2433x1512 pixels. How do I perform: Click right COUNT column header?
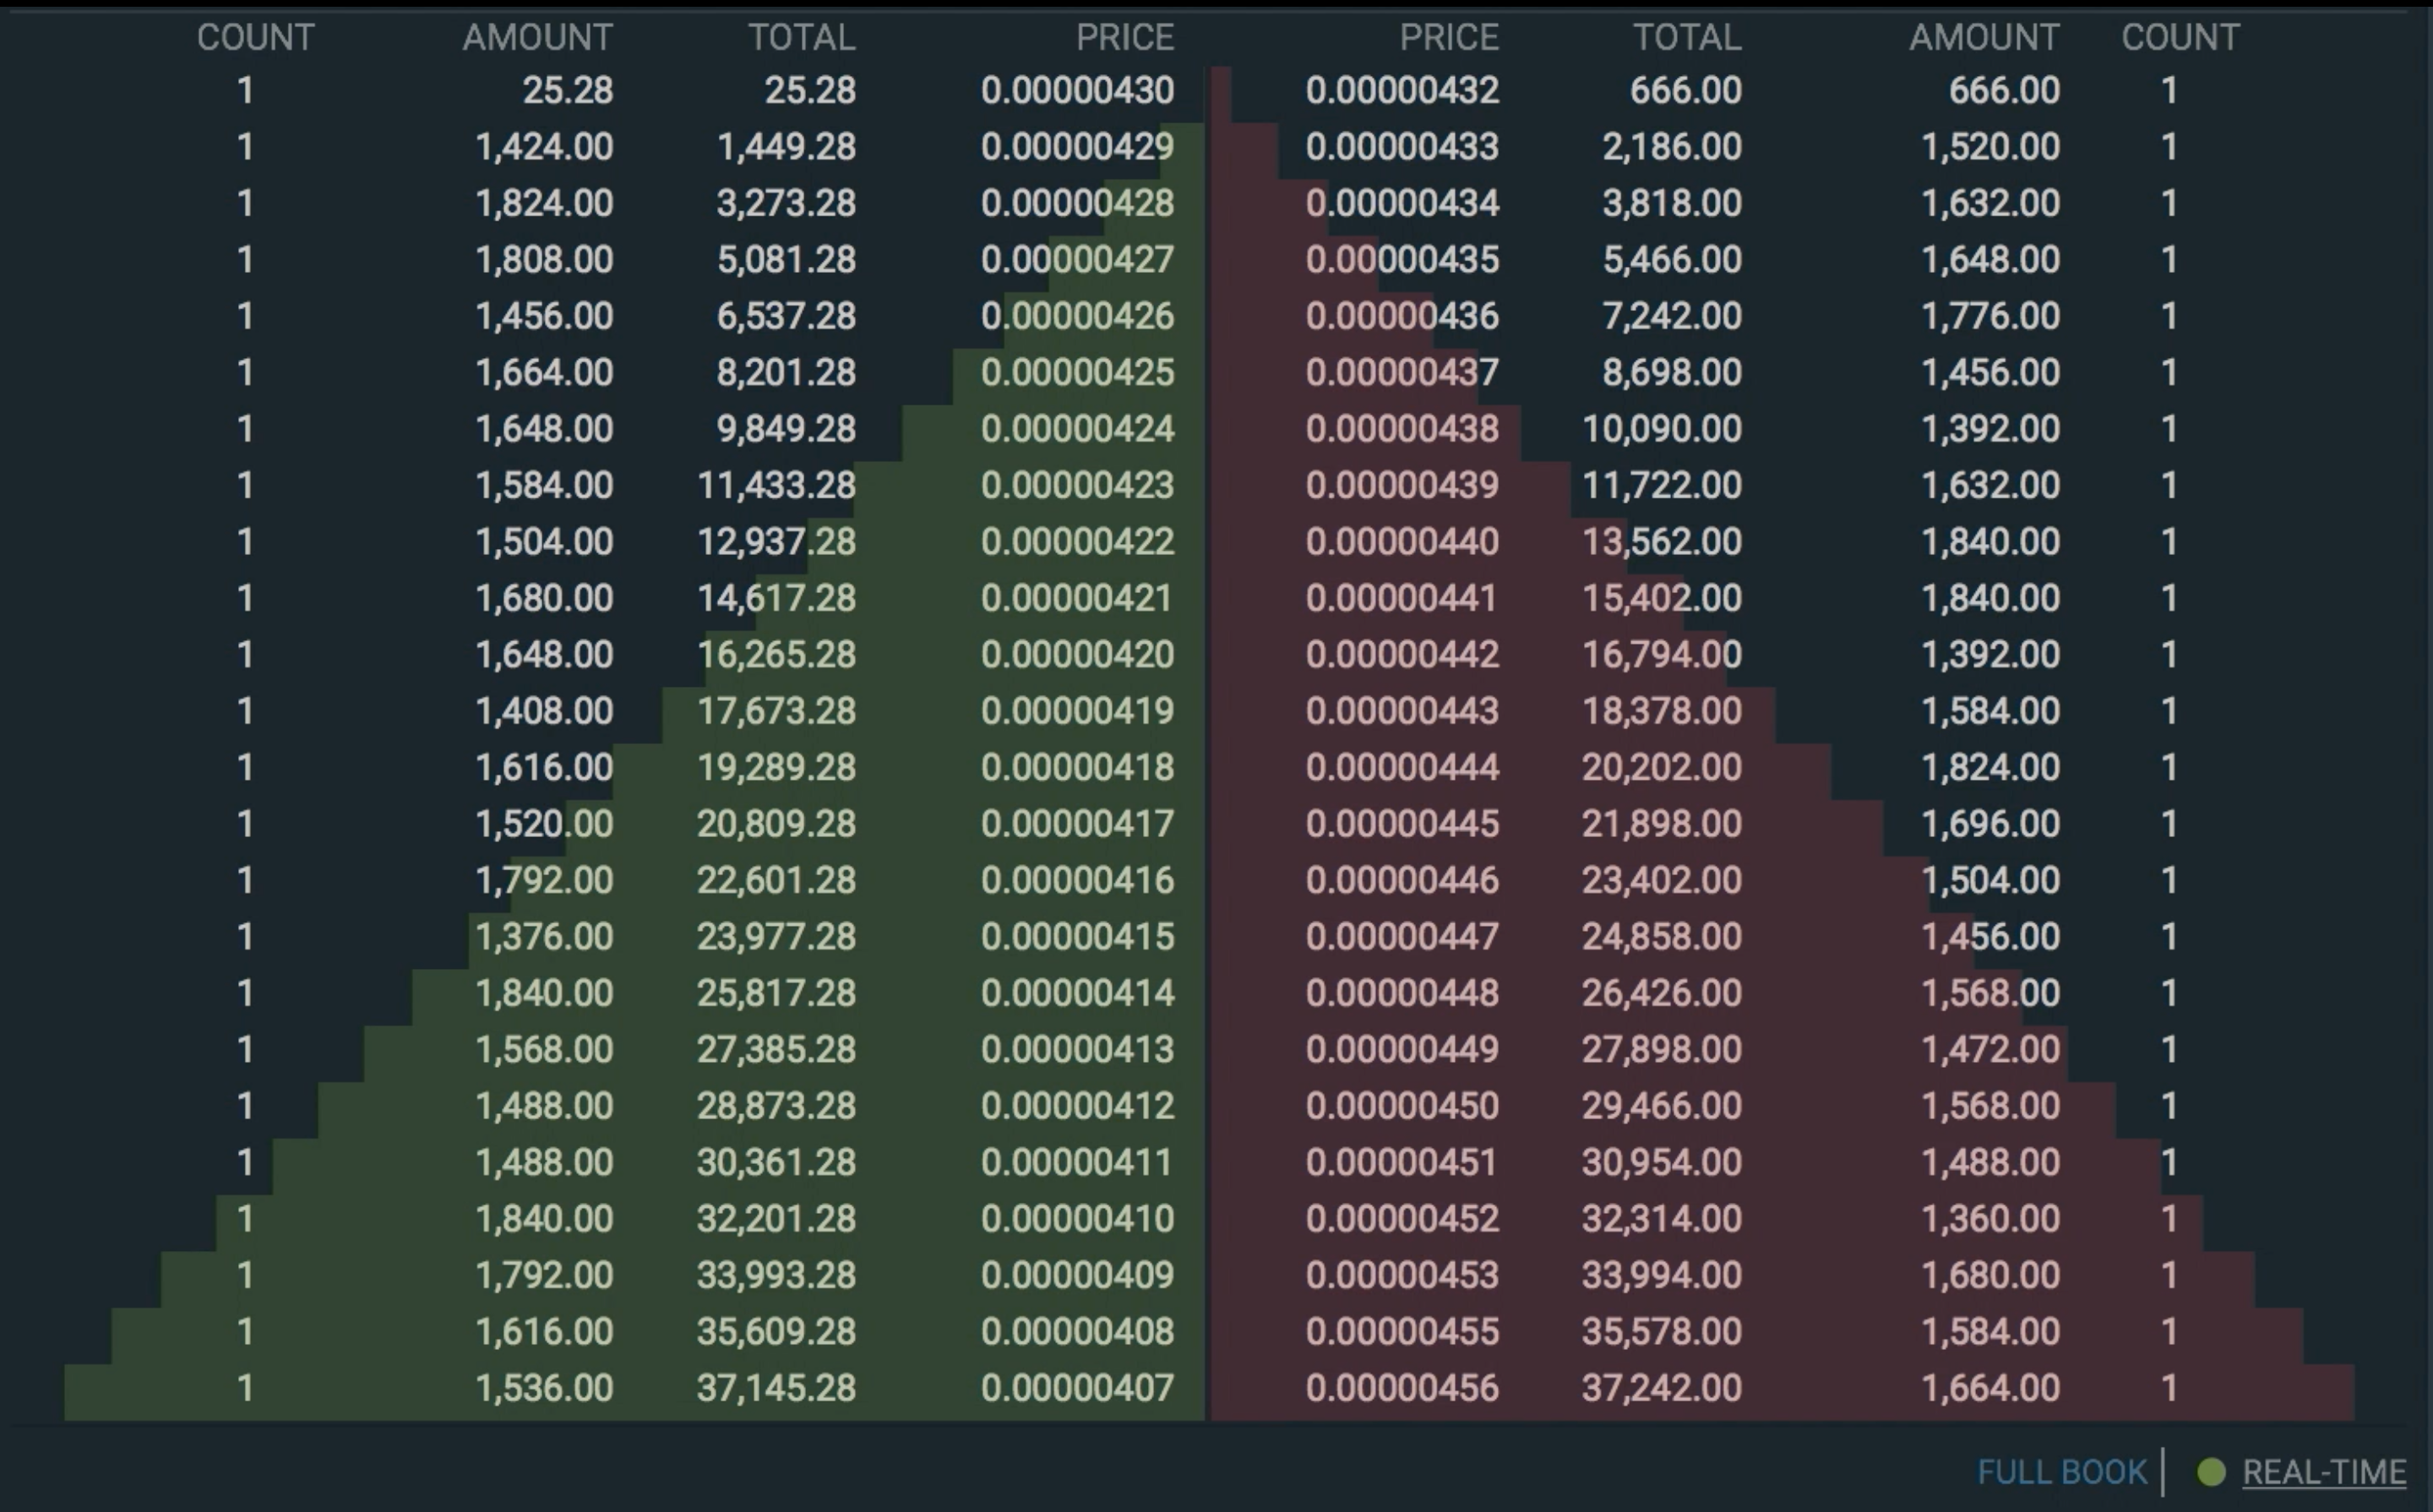(2180, 37)
